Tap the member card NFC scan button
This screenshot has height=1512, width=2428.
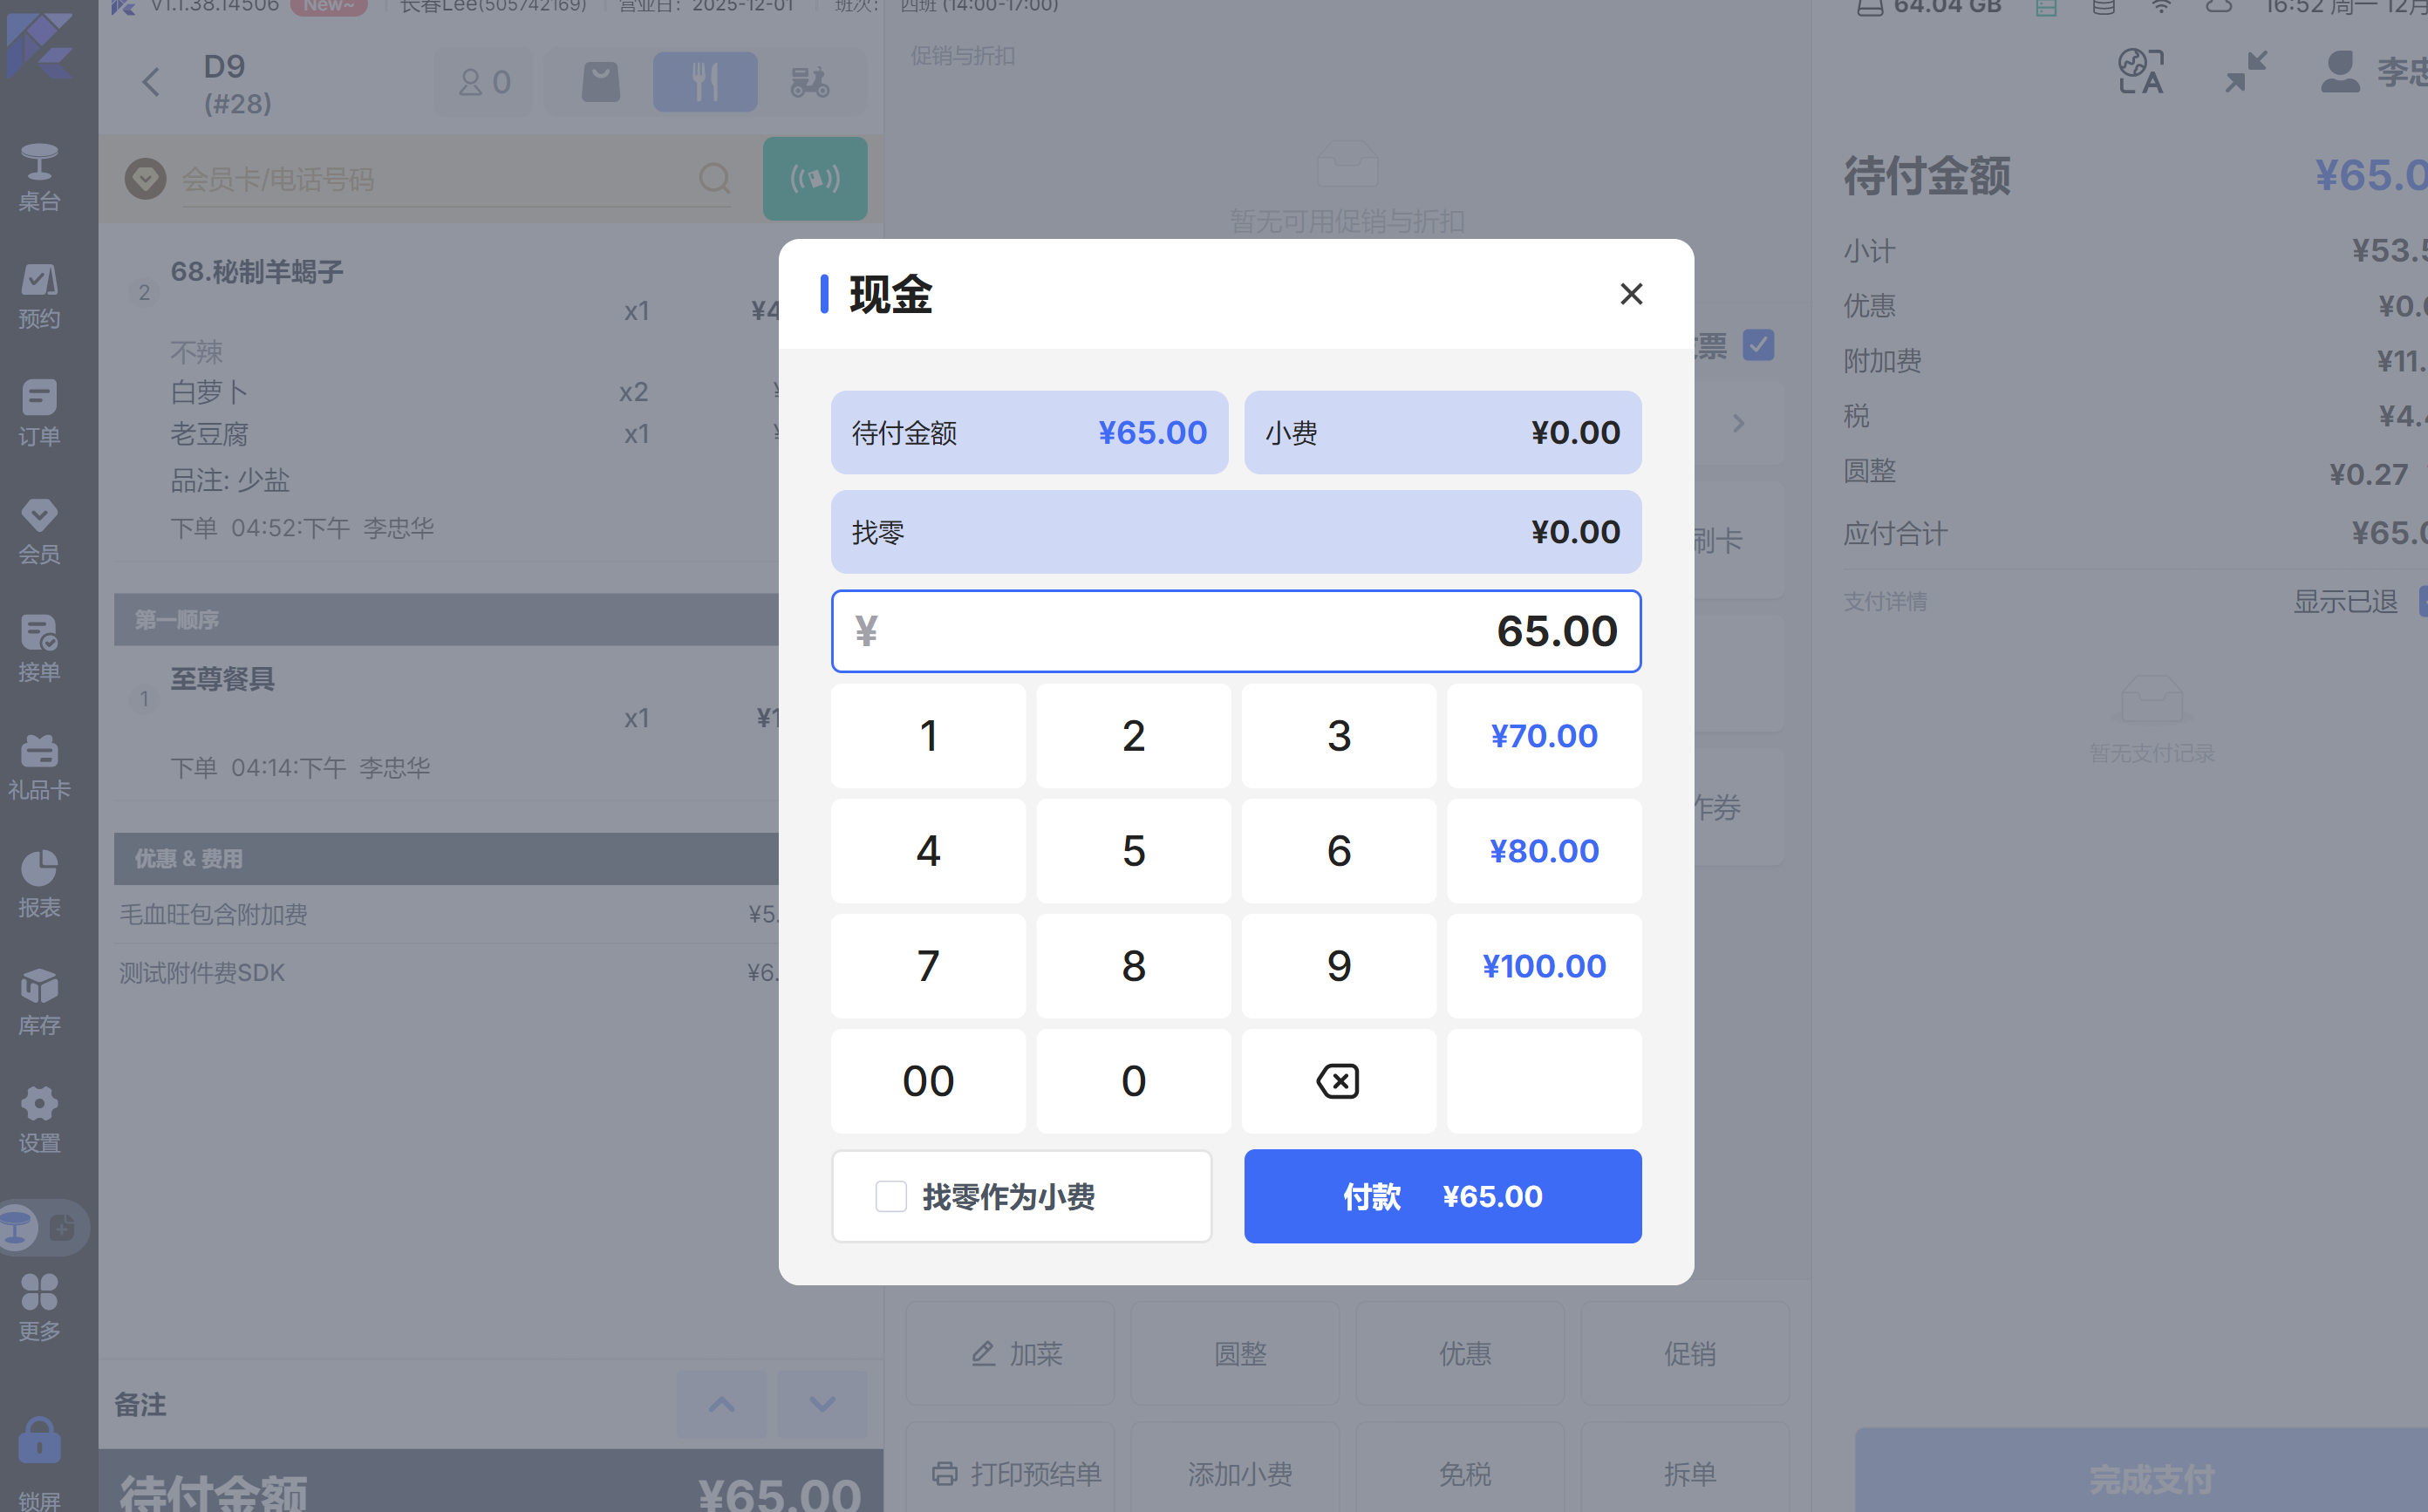coord(815,179)
